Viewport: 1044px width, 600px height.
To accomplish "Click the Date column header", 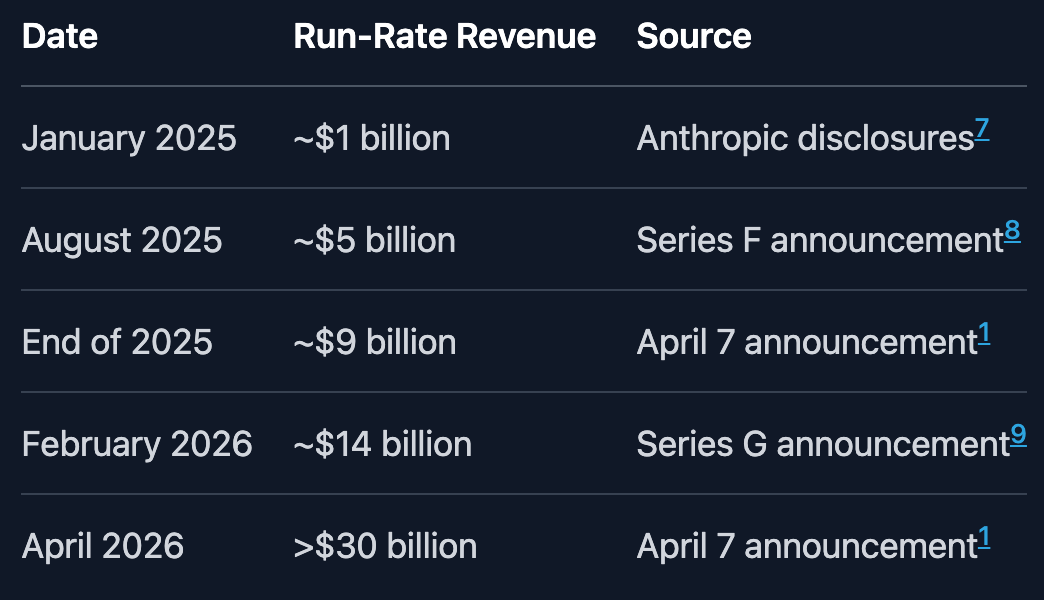I will point(60,36).
